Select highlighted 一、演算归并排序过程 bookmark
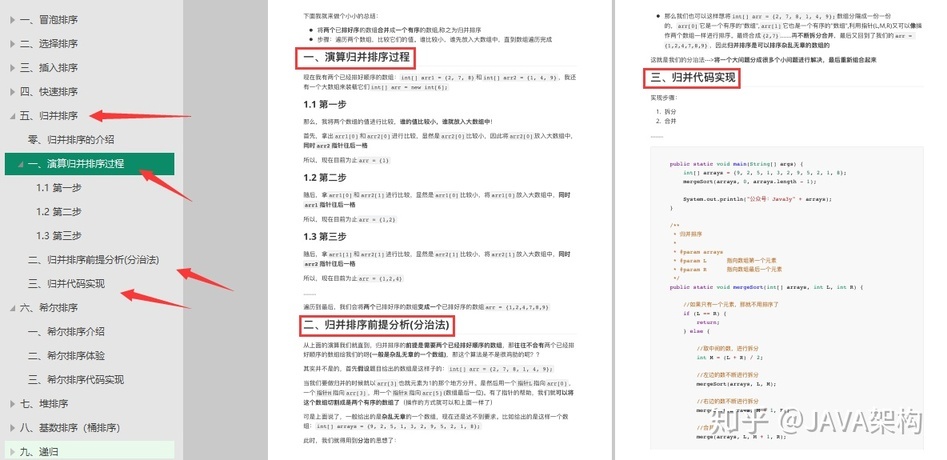The height and width of the screenshot is (460, 947). pos(89,164)
